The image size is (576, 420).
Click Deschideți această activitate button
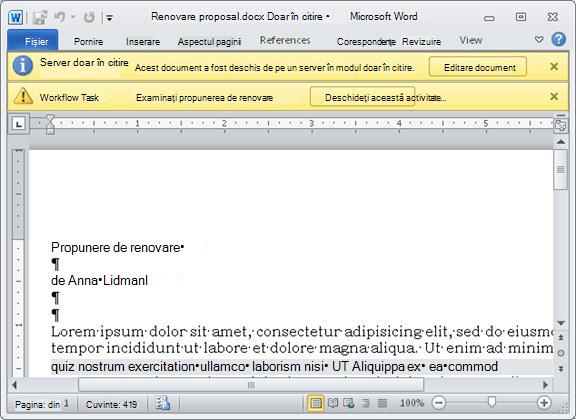pos(363,97)
